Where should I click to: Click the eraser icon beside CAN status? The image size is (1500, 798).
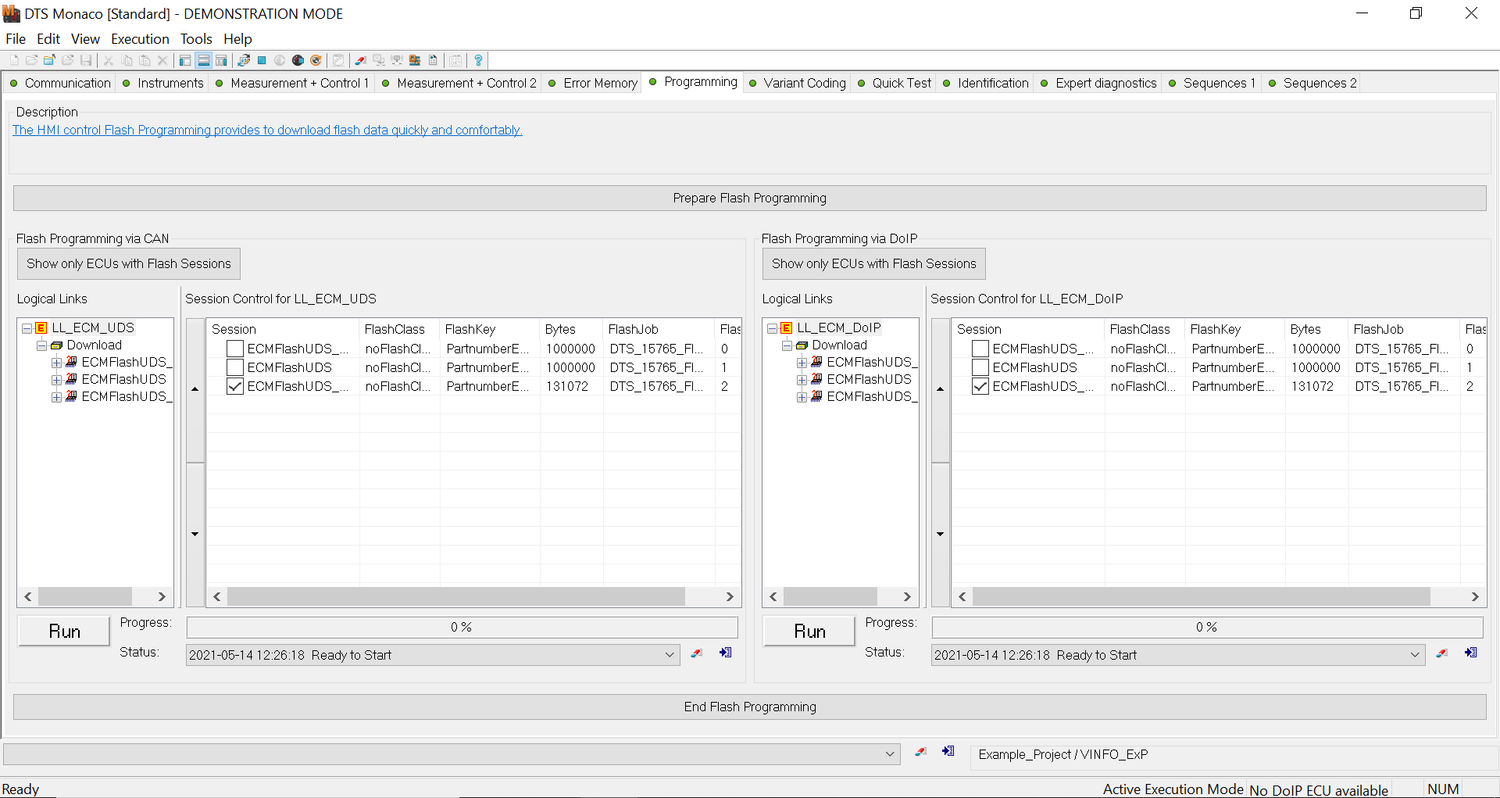pyautogui.click(x=698, y=654)
